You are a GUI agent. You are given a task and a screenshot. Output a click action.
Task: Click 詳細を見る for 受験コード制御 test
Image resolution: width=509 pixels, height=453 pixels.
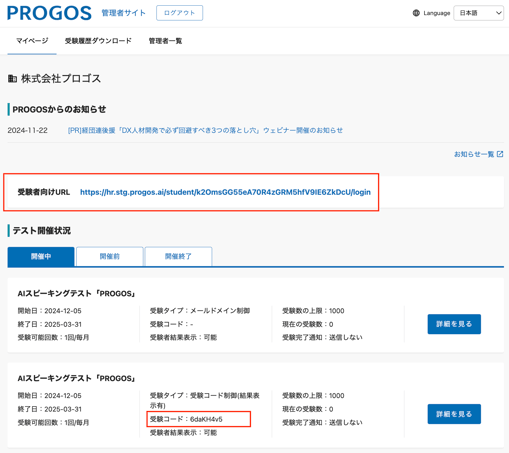454,414
